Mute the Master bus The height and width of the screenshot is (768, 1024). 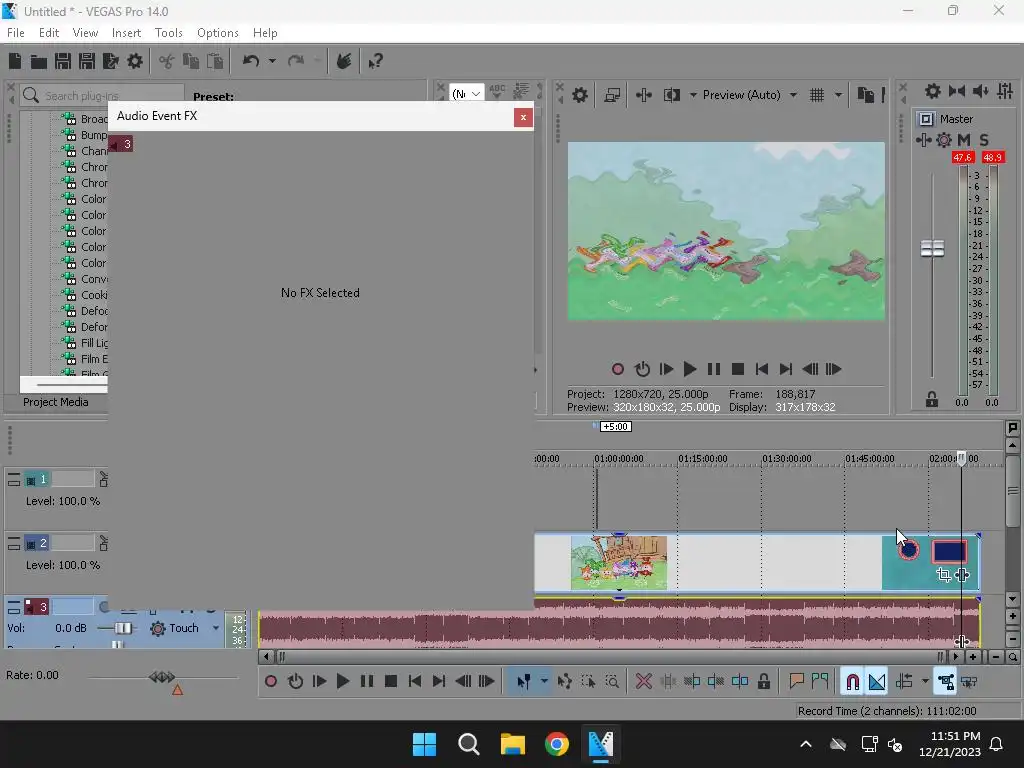pyautogui.click(x=964, y=140)
